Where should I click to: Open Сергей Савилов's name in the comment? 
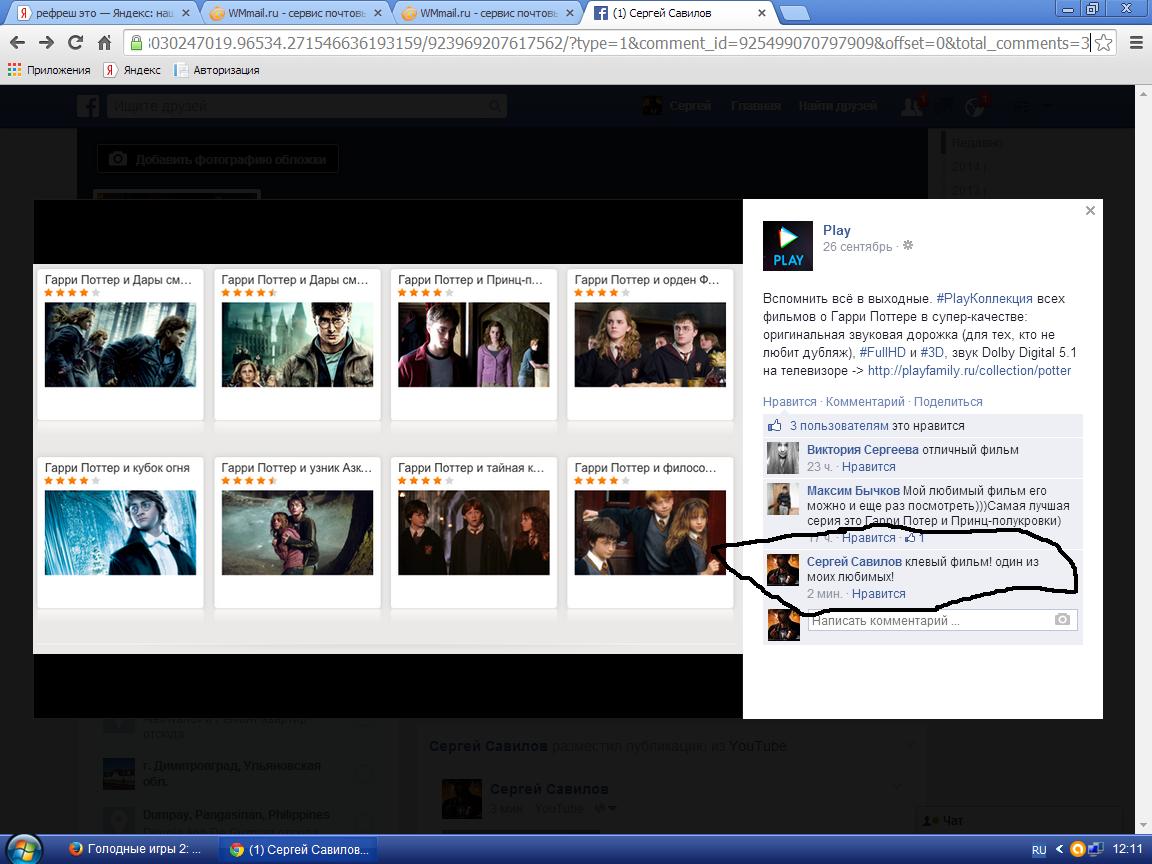pyautogui.click(x=854, y=561)
